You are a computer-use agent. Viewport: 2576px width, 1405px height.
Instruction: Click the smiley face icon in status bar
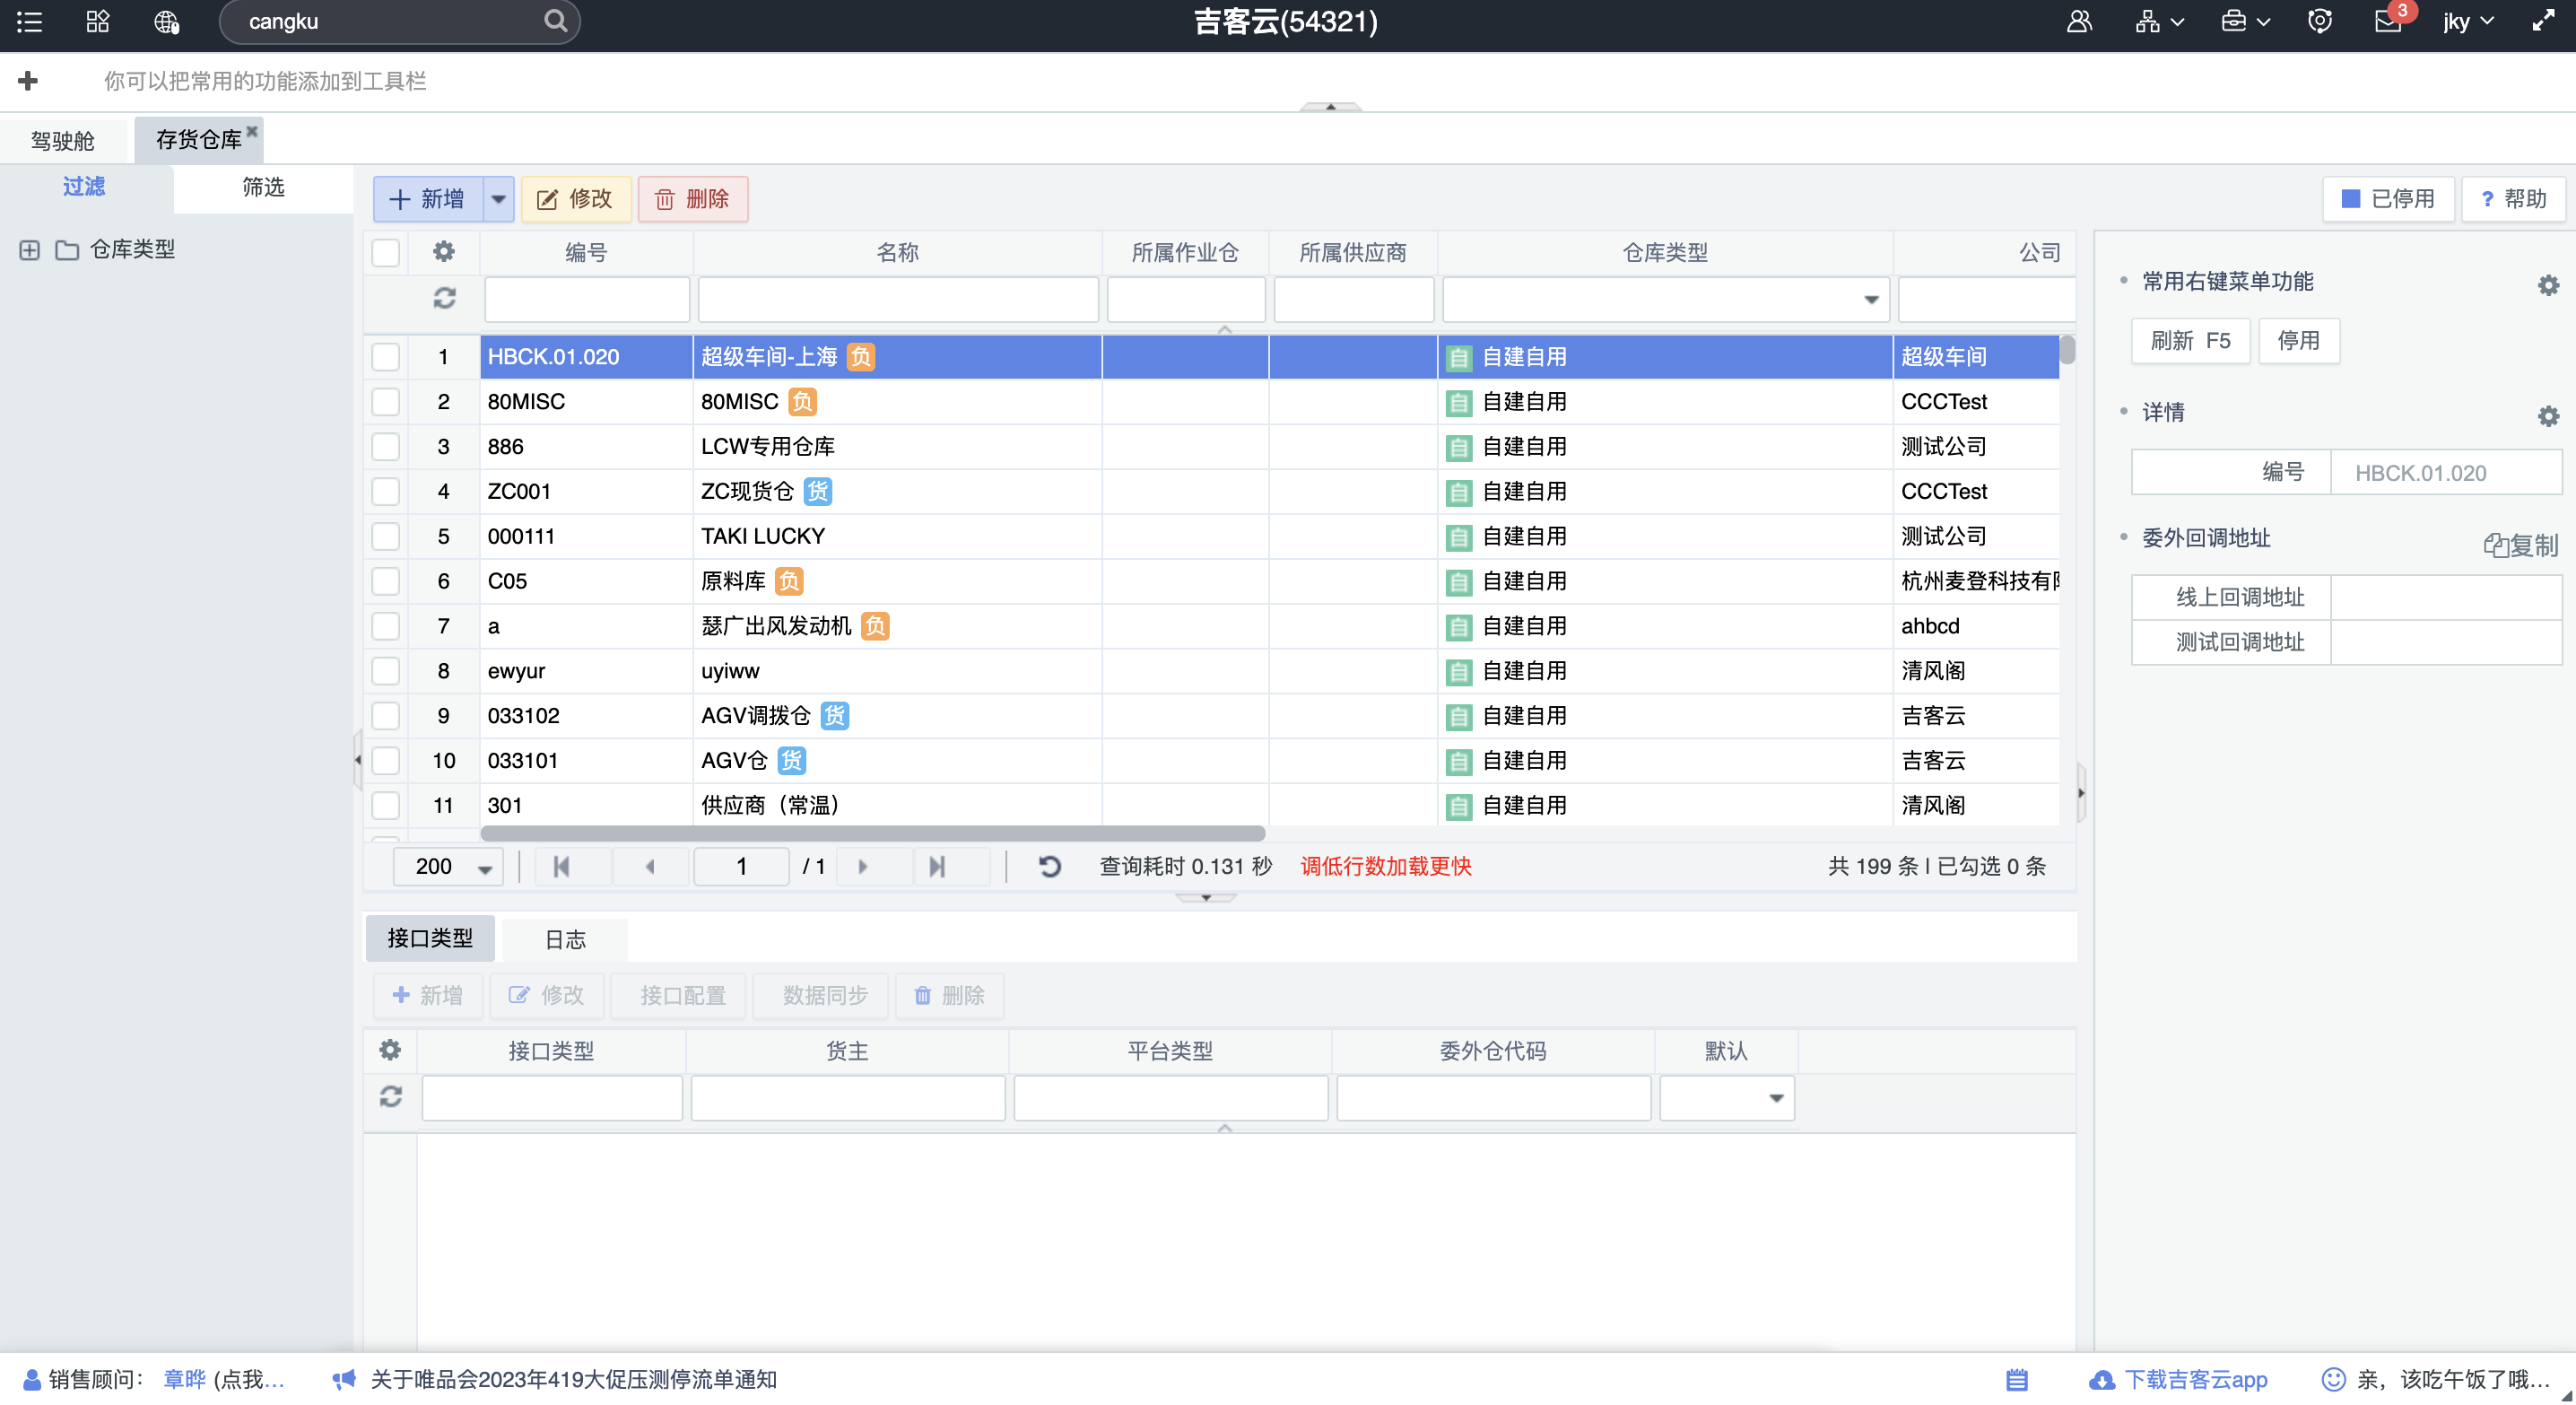[2333, 1380]
